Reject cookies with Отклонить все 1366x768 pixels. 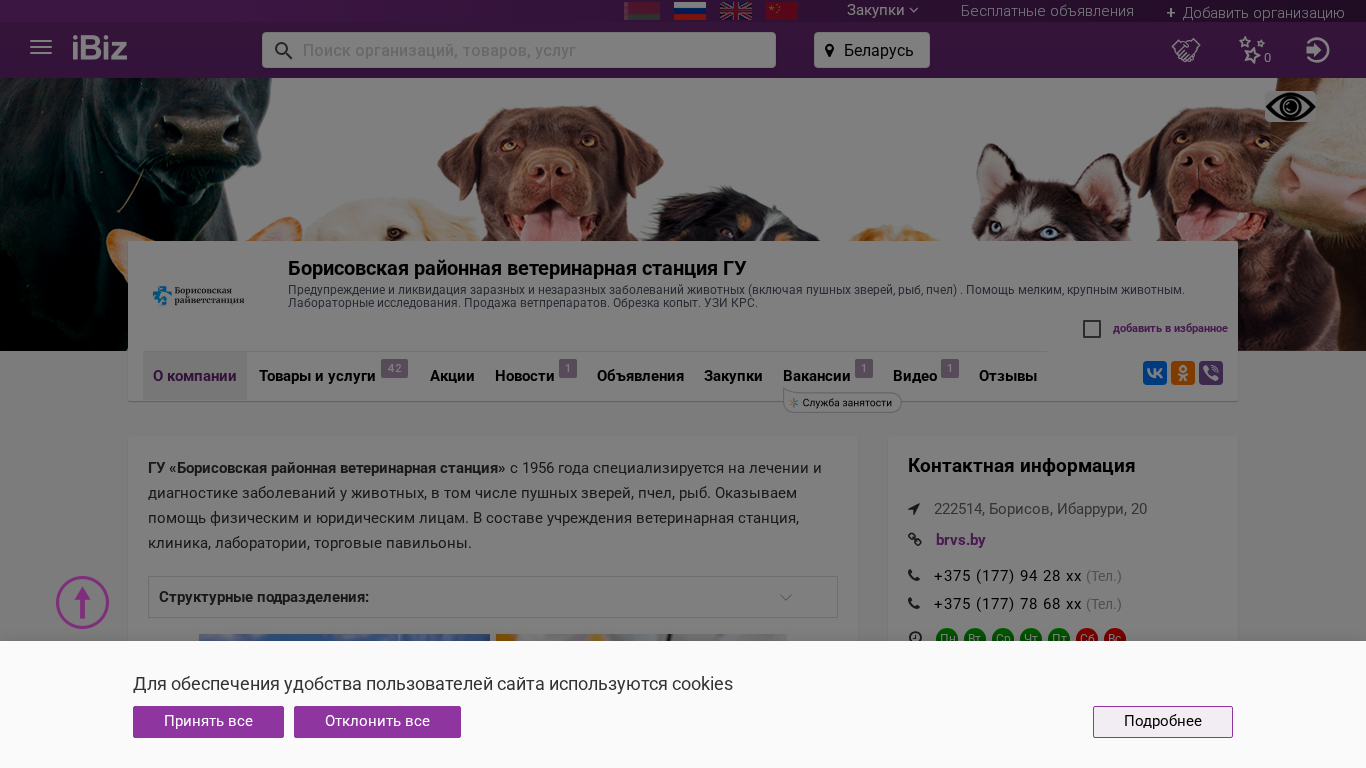[377, 722]
